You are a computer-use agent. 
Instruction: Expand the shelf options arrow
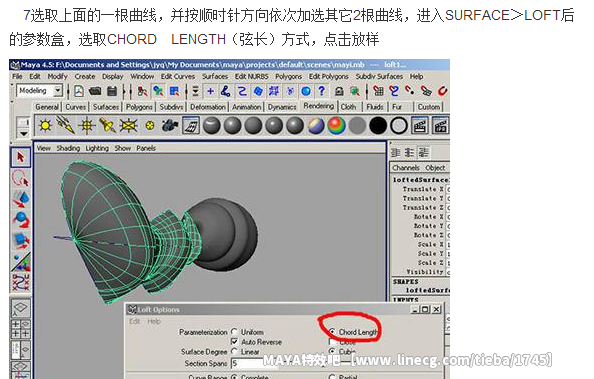click(x=23, y=133)
